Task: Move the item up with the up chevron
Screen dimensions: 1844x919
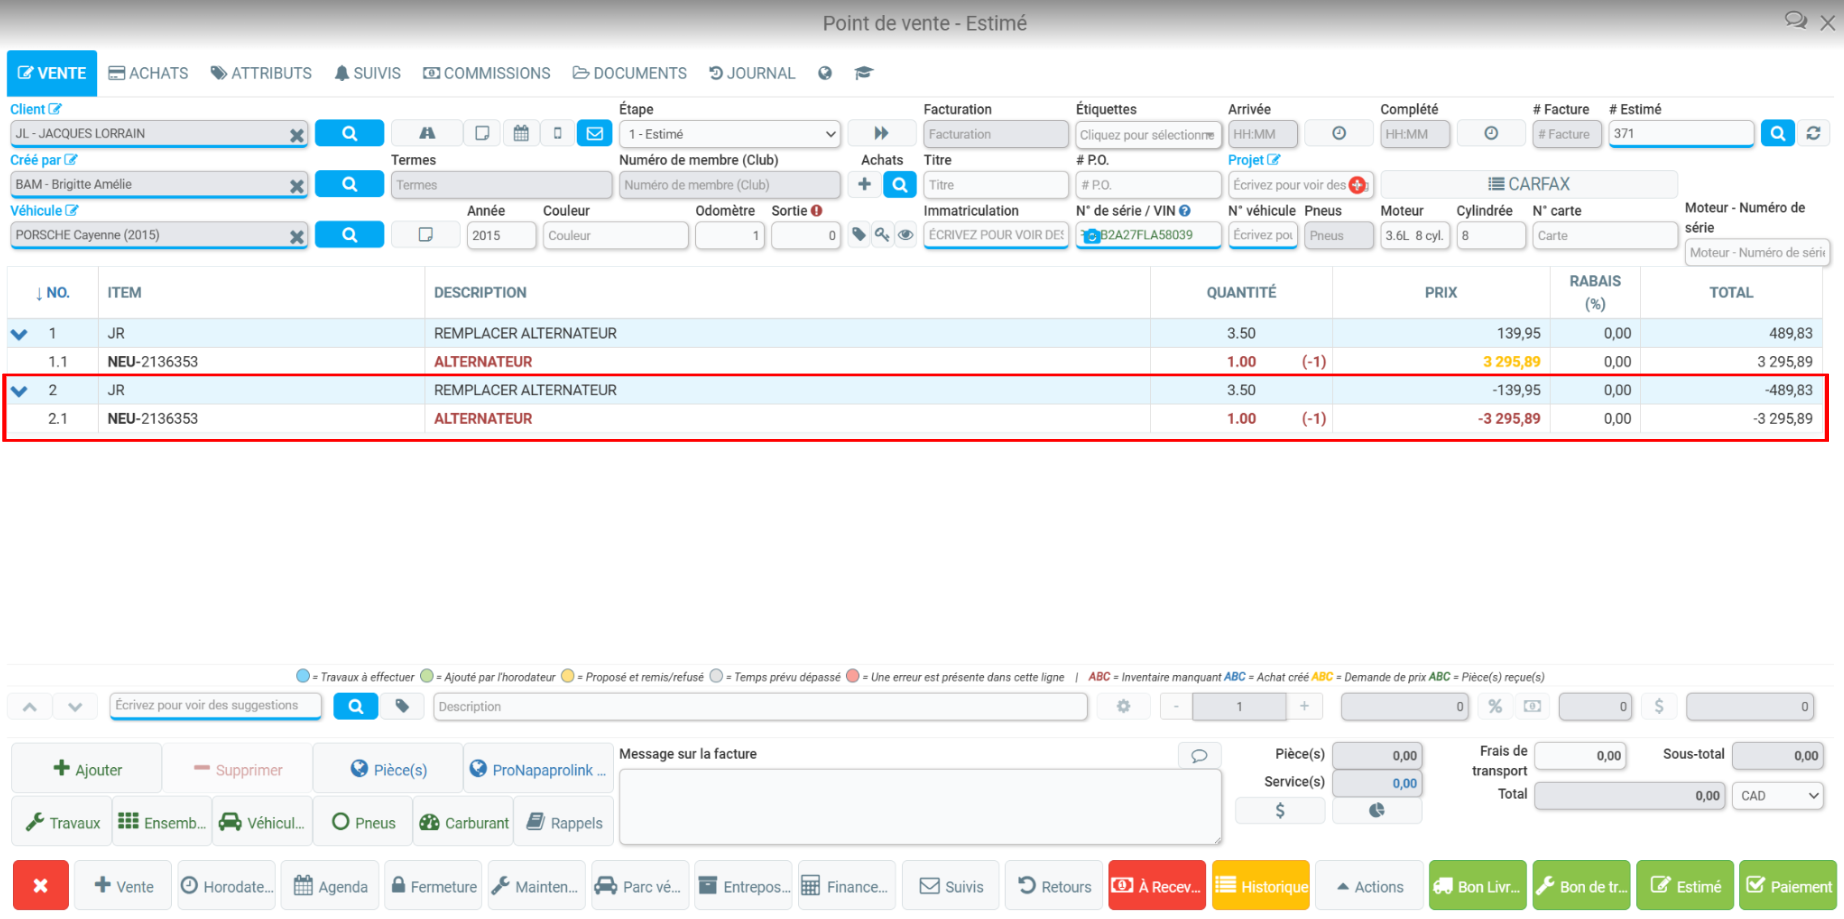Action: pos(30,706)
